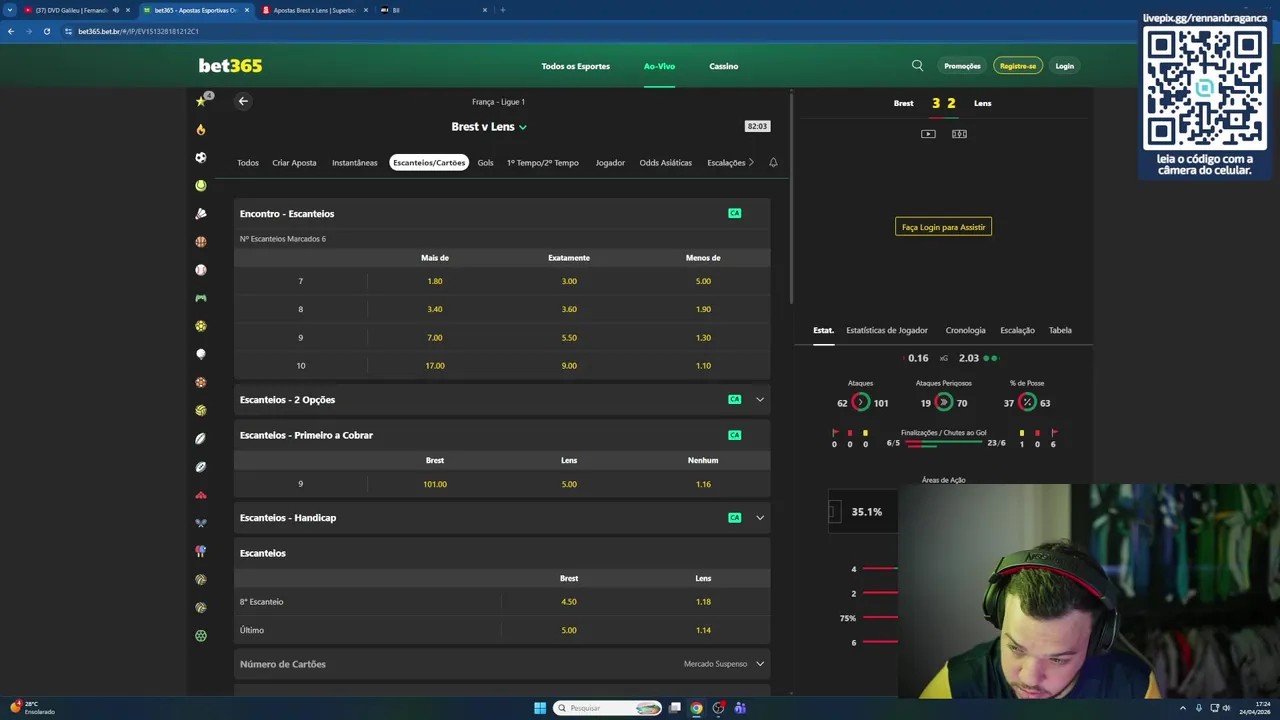
Task: Click Faça Login para Assistir
Action: 943,227
